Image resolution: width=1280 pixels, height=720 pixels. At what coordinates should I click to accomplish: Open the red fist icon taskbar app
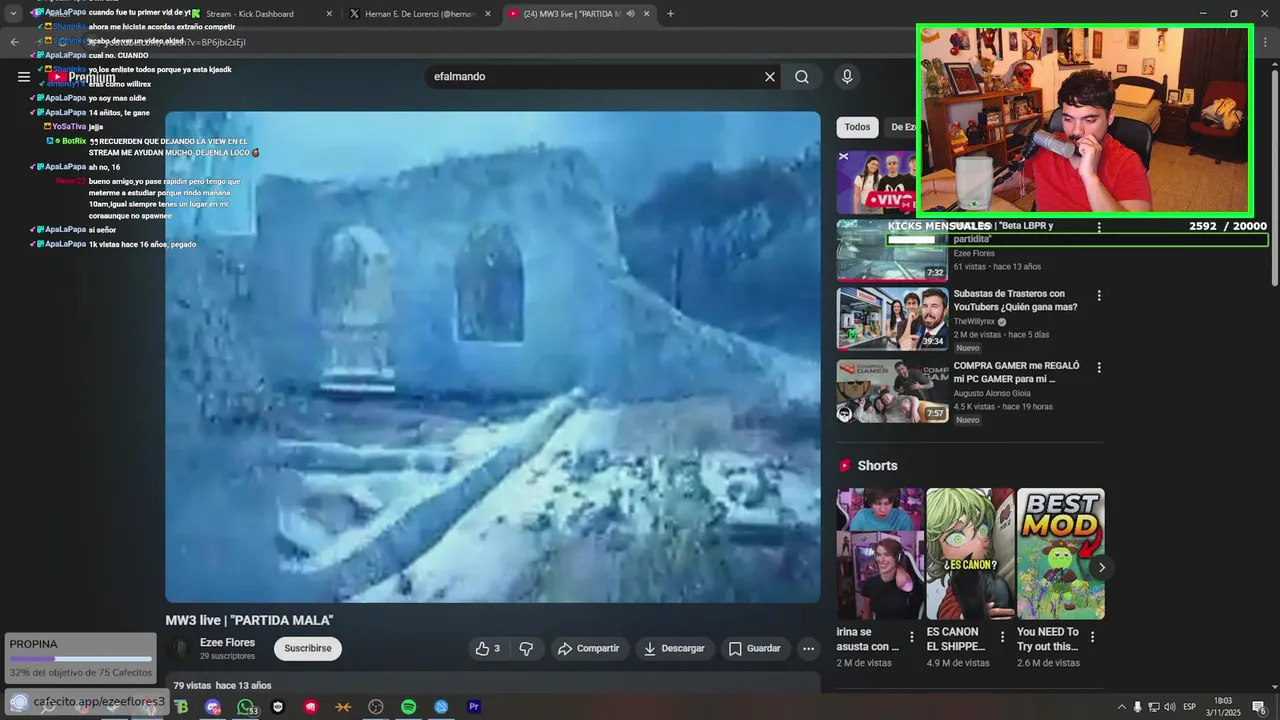(311, 707)
